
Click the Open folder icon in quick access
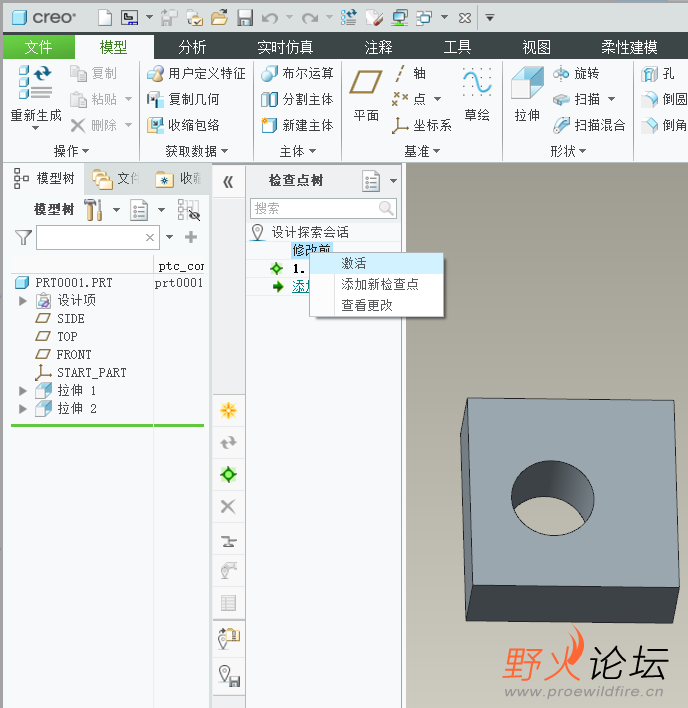pyautogui.click(x=219, y=18)
